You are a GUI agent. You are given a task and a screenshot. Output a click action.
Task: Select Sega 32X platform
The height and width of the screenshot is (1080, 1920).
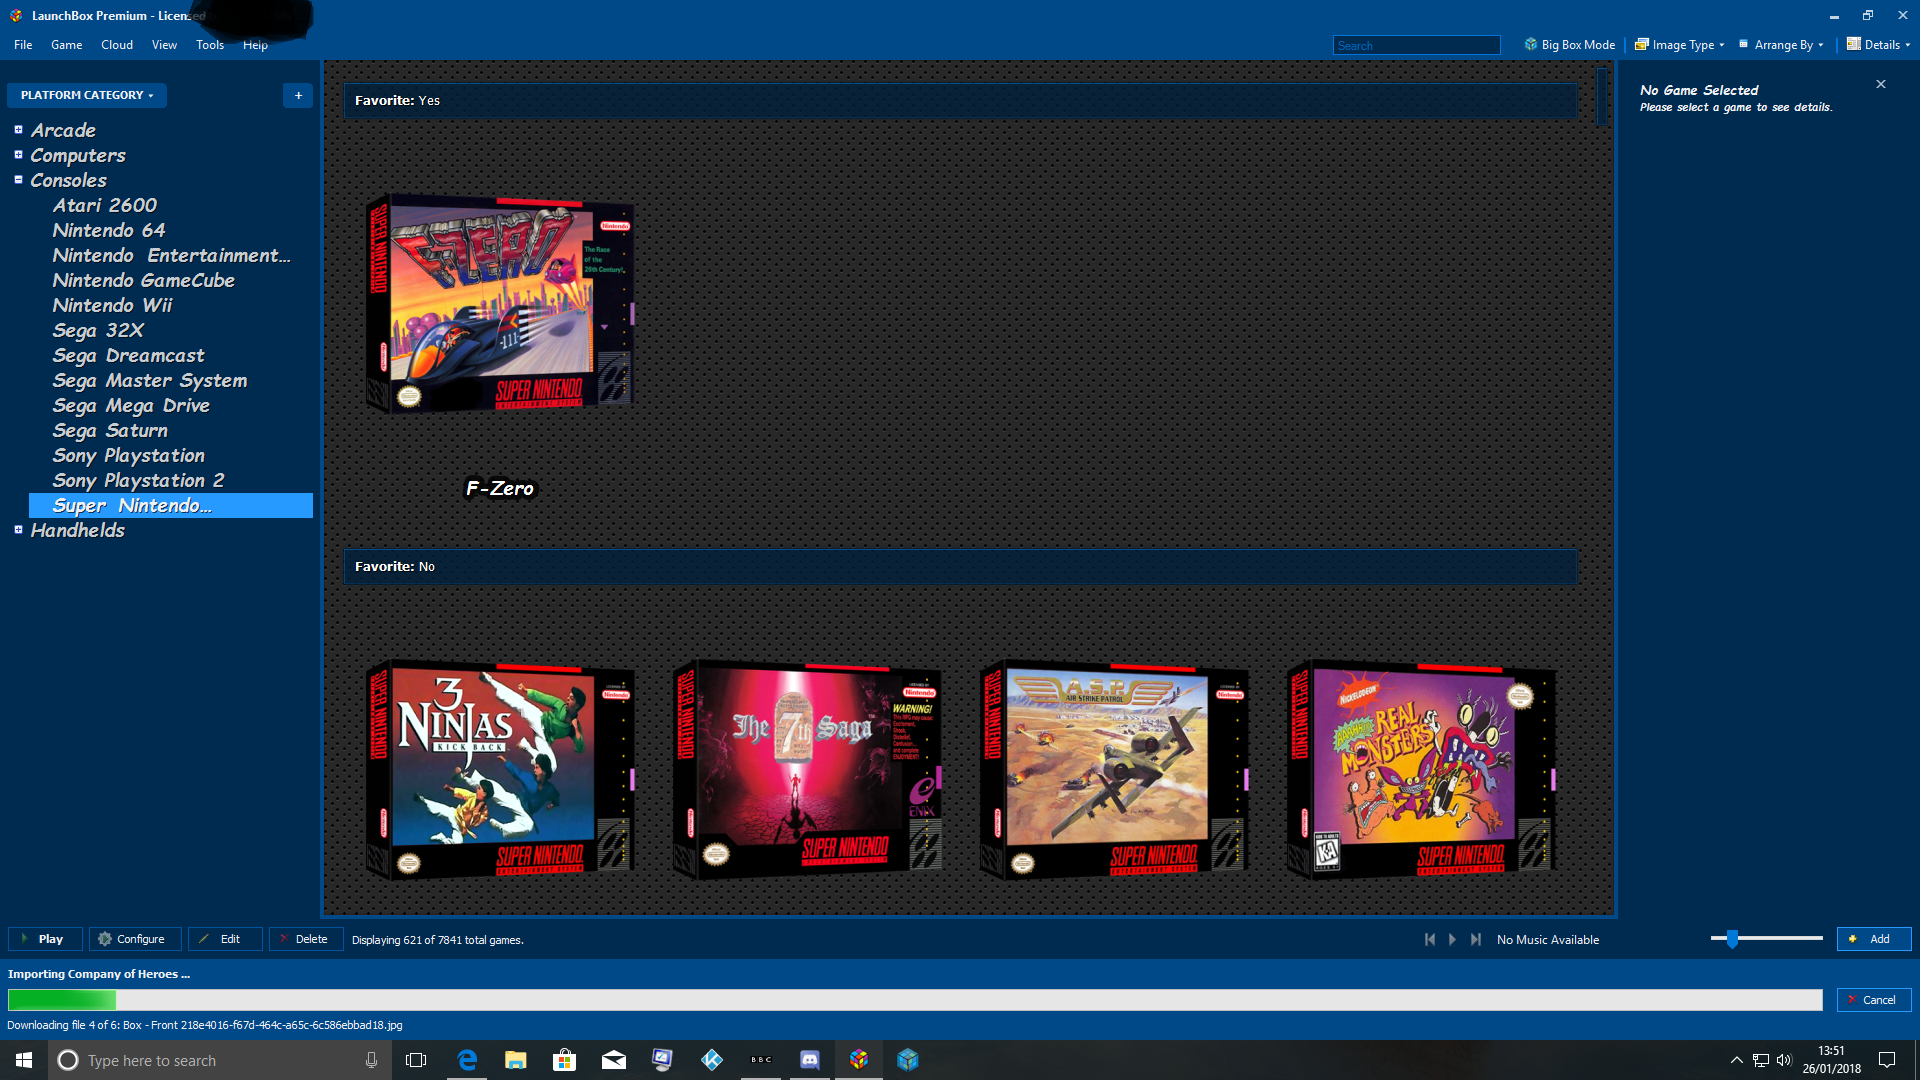98,330
